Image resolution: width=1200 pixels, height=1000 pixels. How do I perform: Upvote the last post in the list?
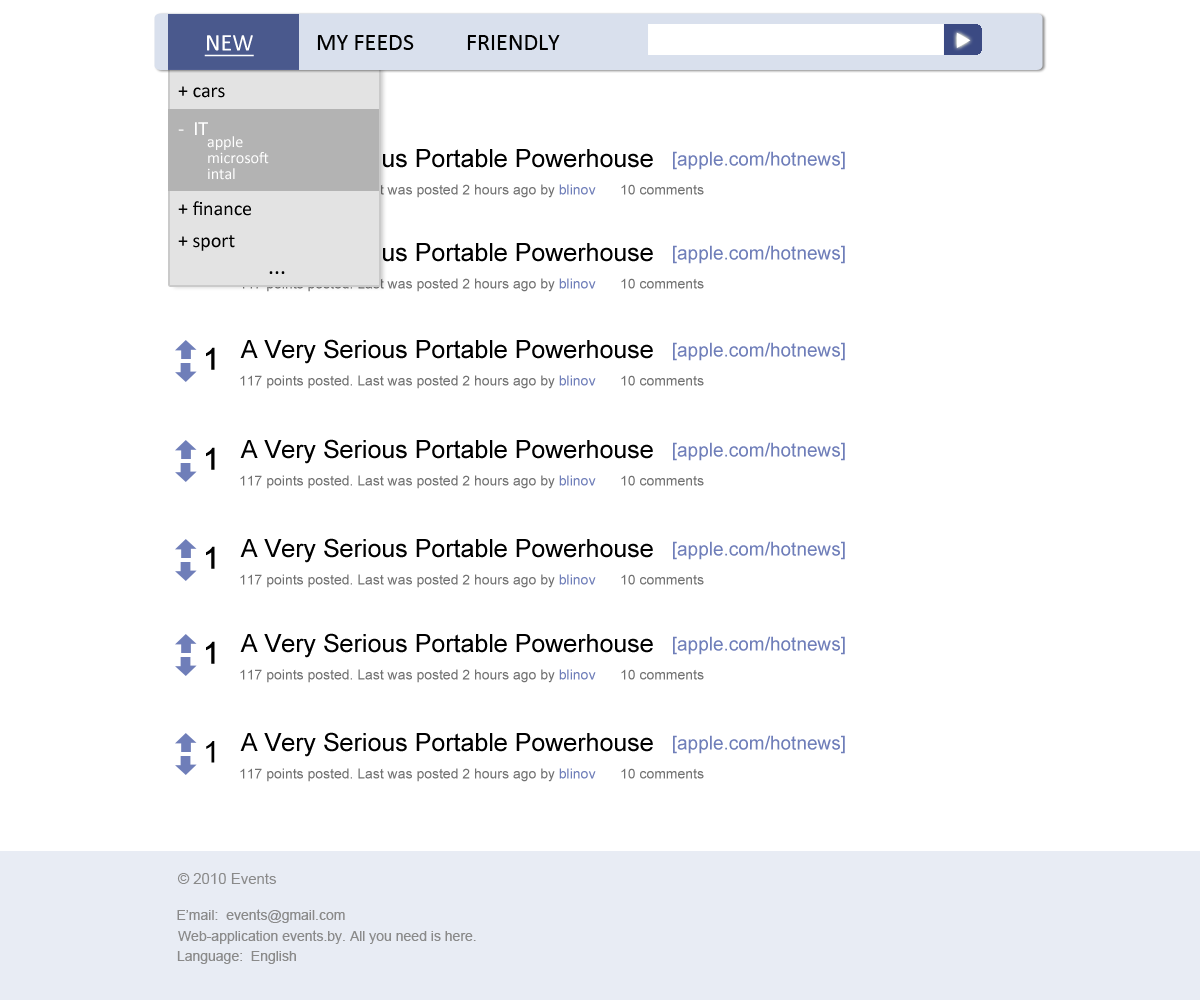coord(186,743)
